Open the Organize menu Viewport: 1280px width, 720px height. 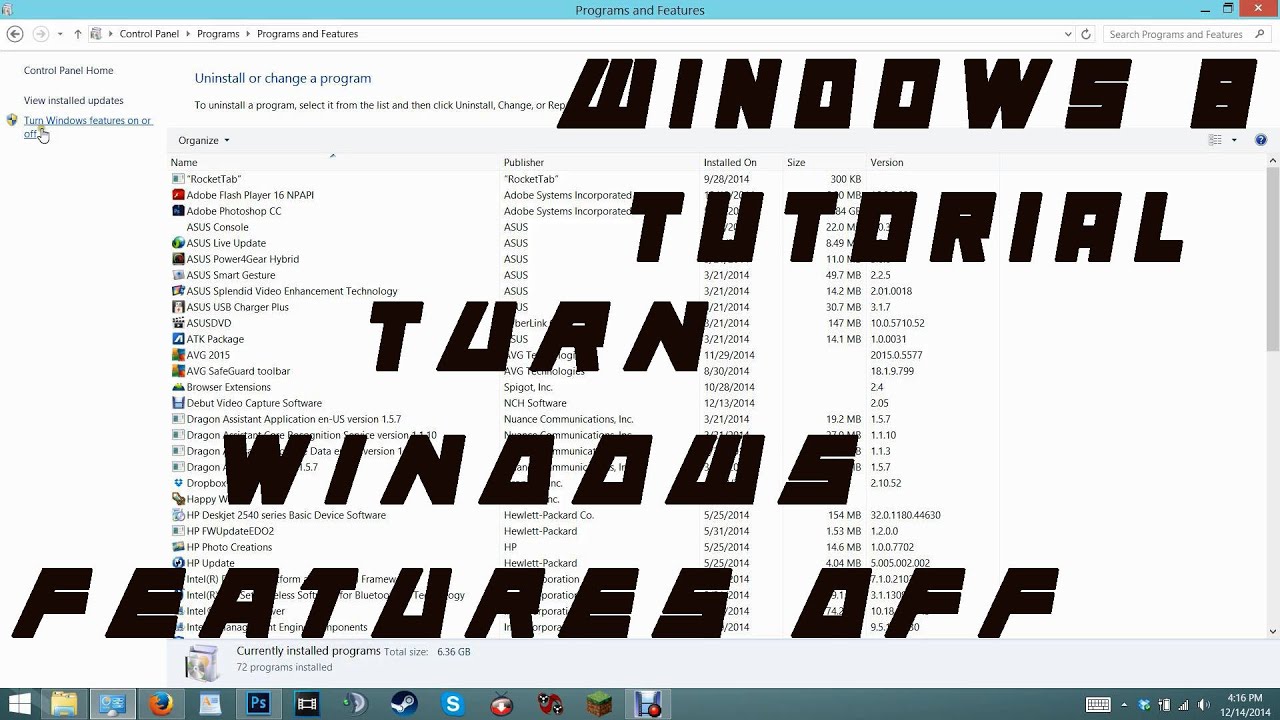204,140
